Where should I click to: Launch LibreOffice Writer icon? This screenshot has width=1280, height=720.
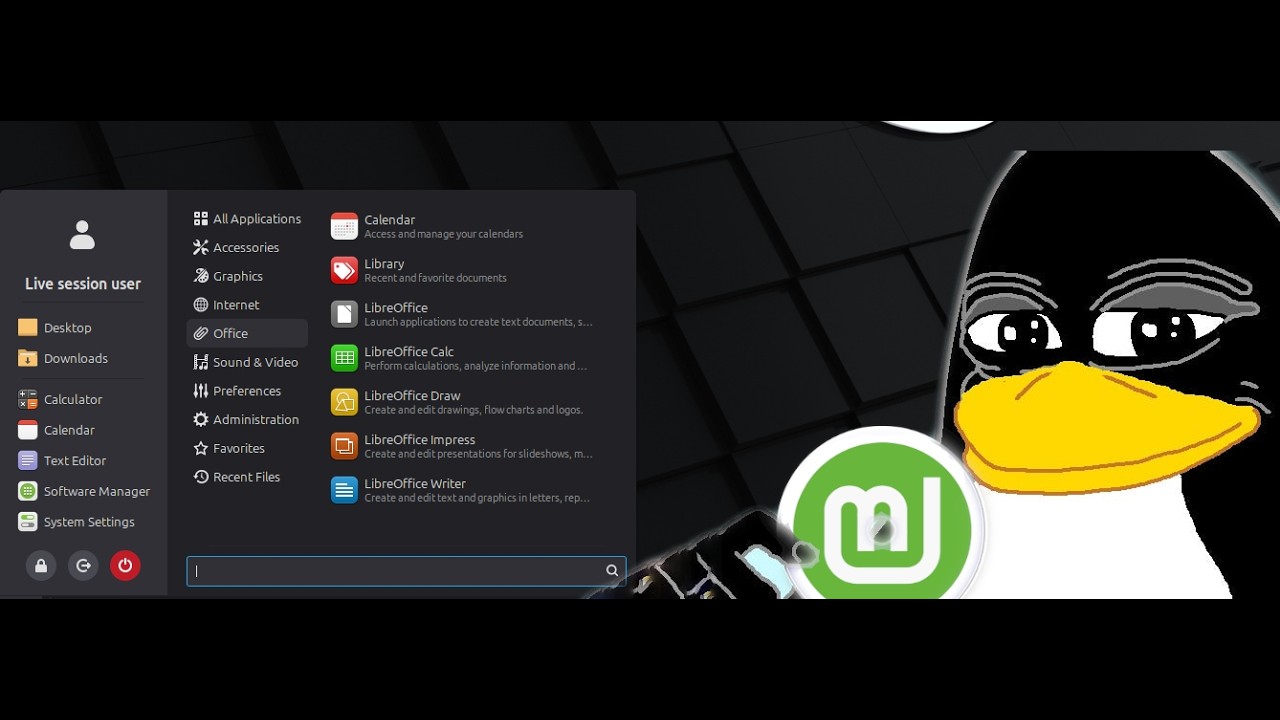[x=344, y=490]
